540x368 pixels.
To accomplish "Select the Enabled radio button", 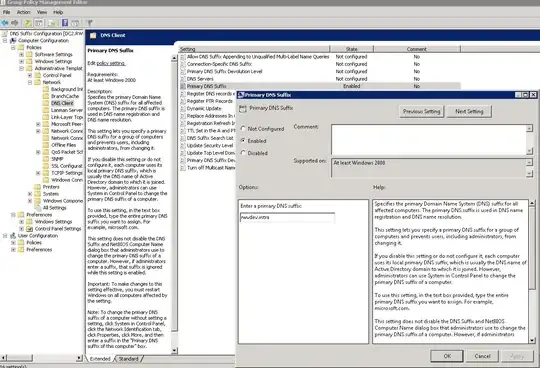I will click(x=243, y=140).
